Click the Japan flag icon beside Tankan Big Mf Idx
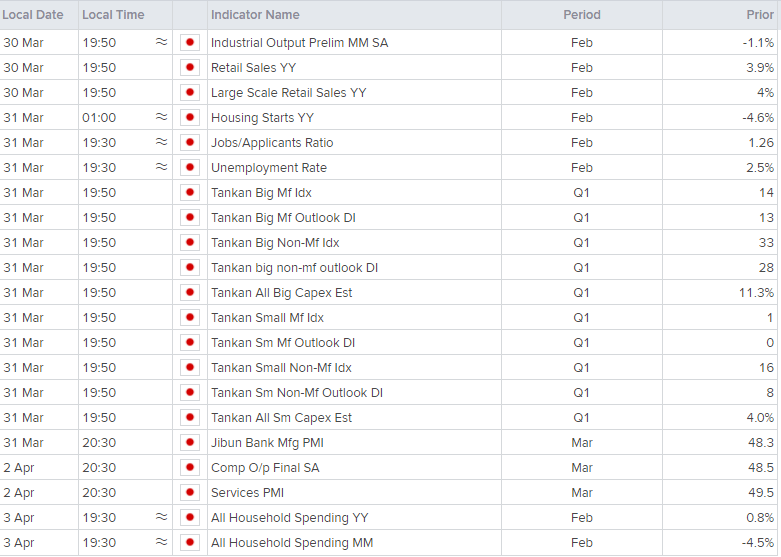Image resolution: width=781 pixels, height=557 pixels. click(x=190, y=192)
